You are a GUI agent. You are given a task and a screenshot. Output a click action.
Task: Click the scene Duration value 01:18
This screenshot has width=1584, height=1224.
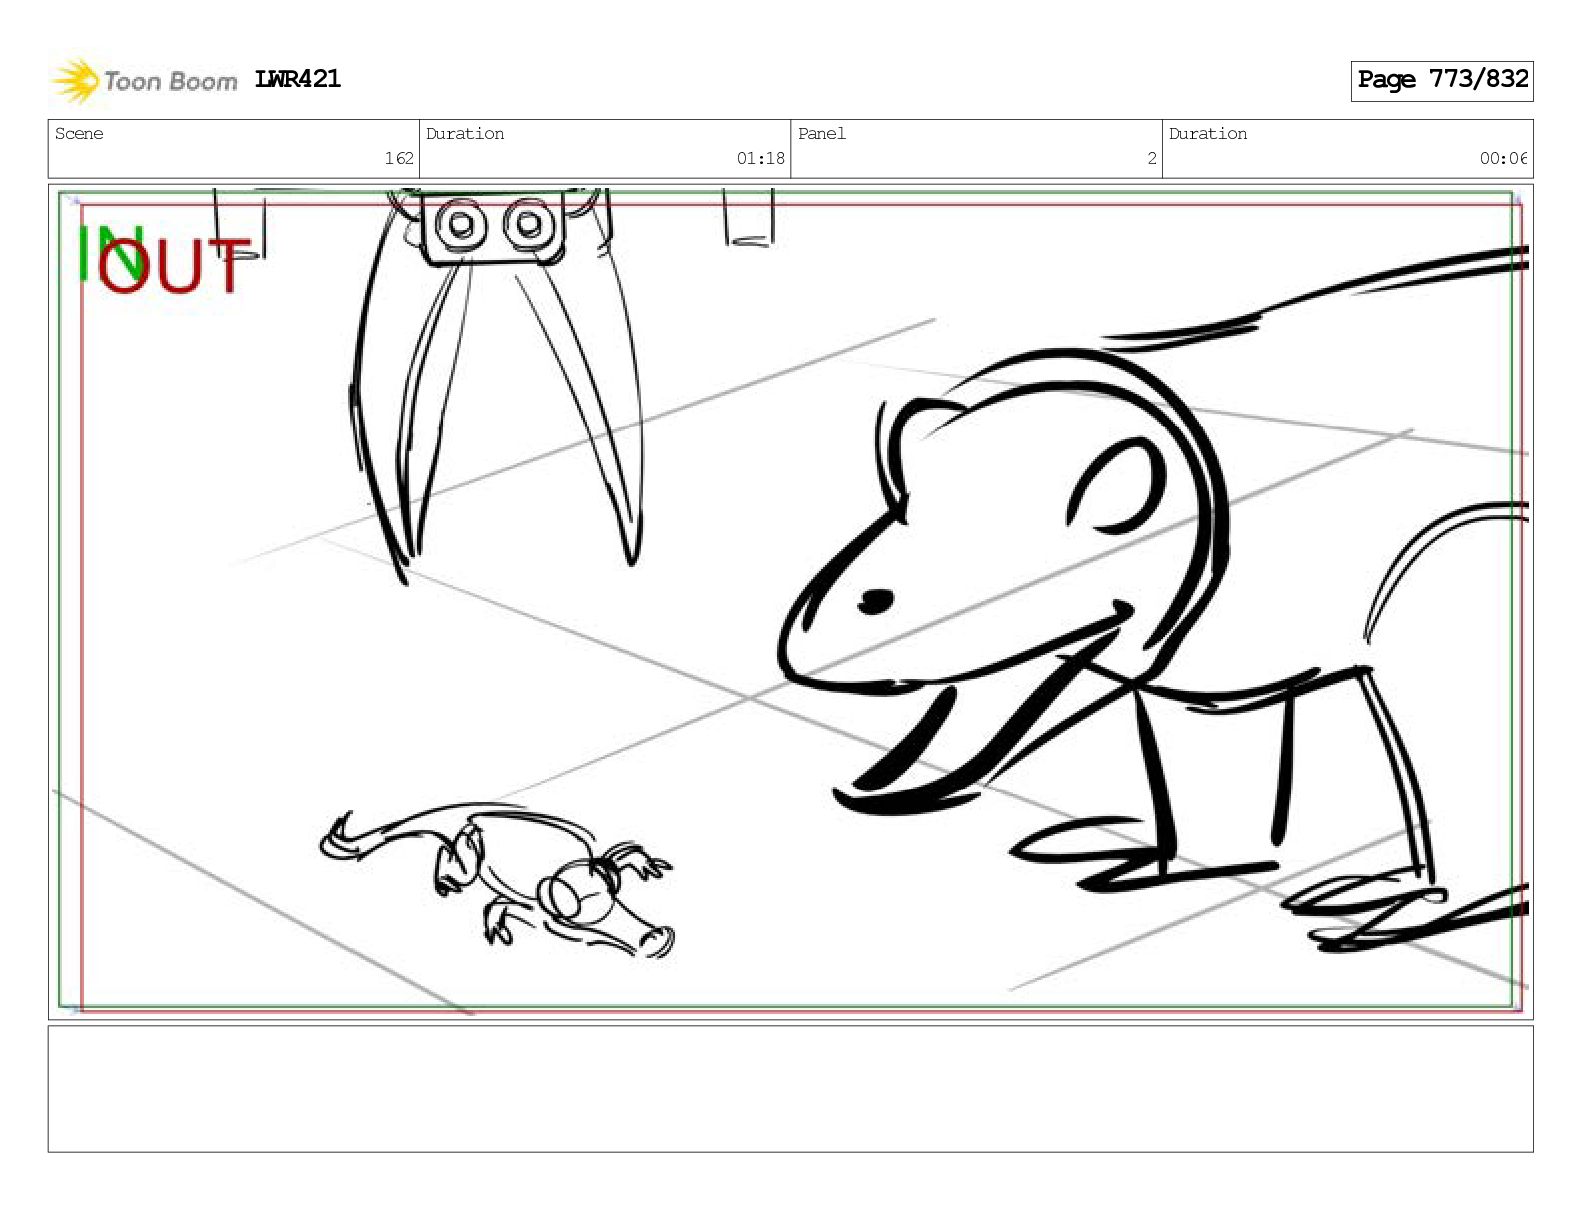point(760,158)
